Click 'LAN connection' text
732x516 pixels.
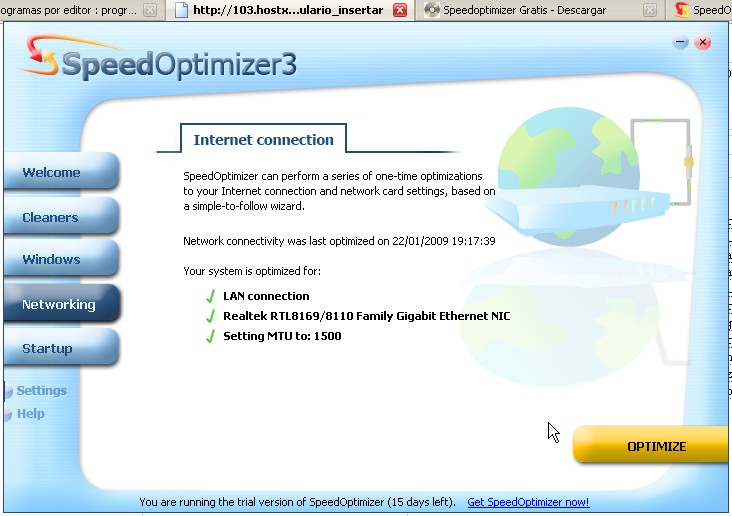click(266, 296)
